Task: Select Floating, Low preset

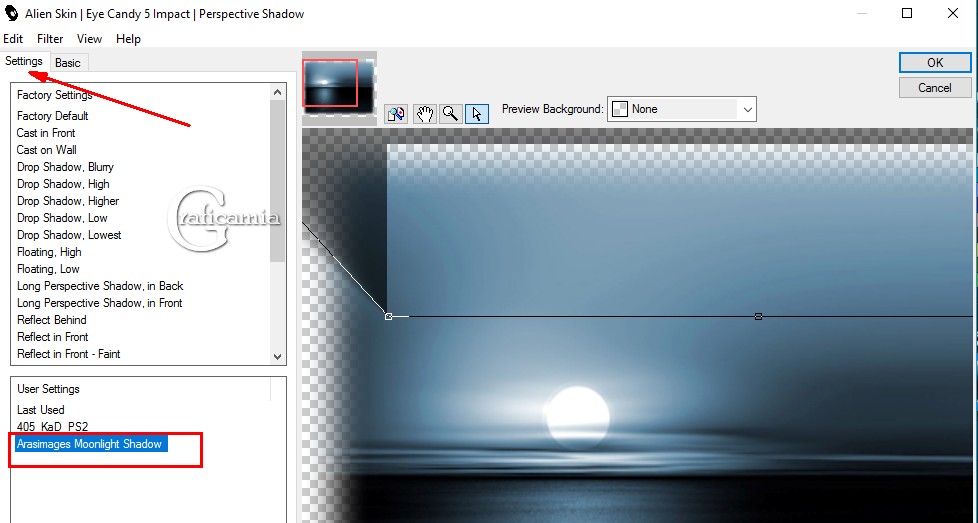Action: [x=48, y=269]
